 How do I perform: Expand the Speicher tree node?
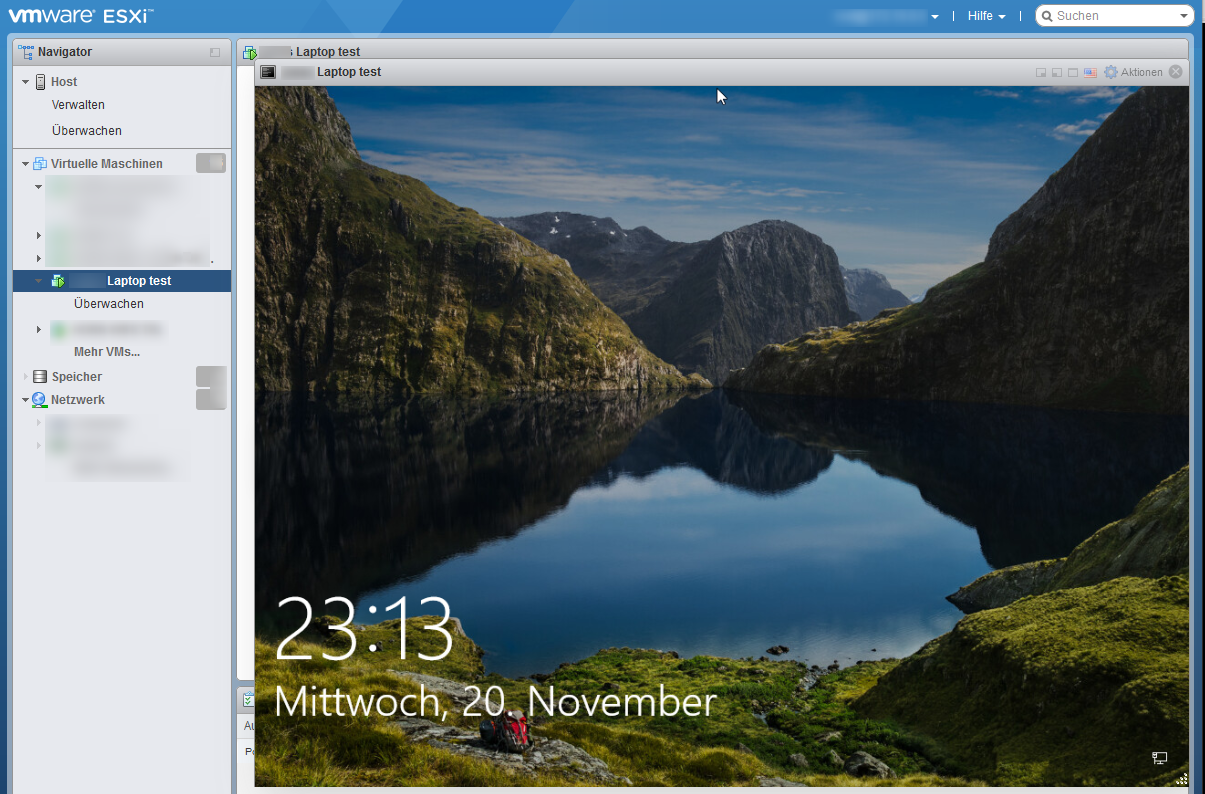(x=26, y=377)
